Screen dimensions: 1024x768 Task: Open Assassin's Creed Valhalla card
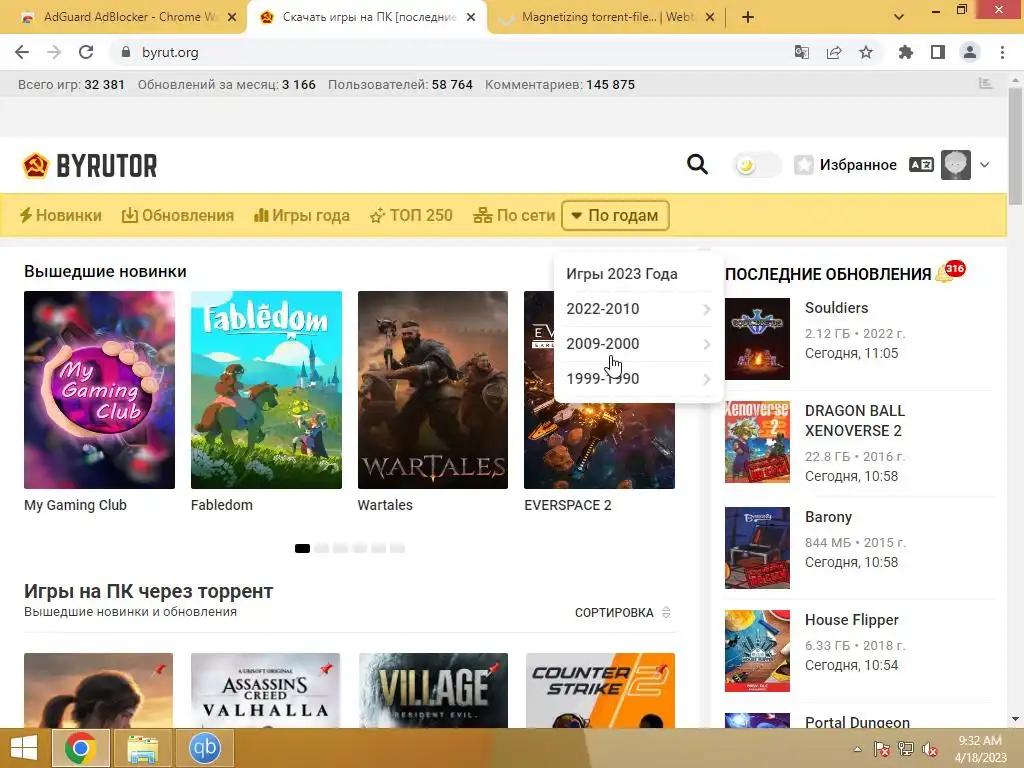click(266, 690)
